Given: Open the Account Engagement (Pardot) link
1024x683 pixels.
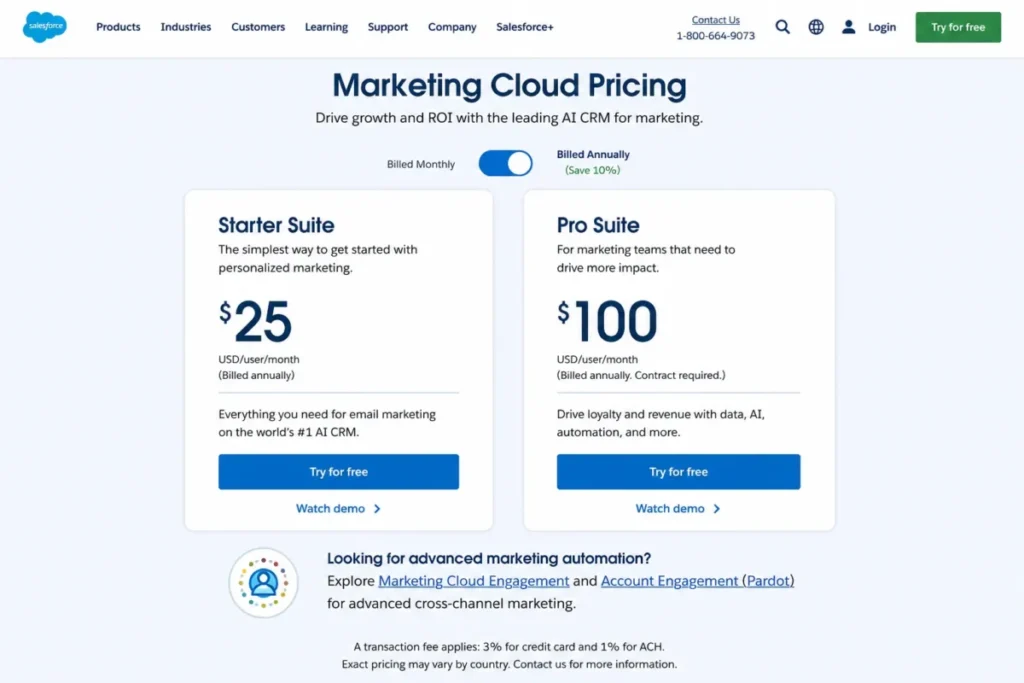Looking at the screenshot, I should (697, 580).
